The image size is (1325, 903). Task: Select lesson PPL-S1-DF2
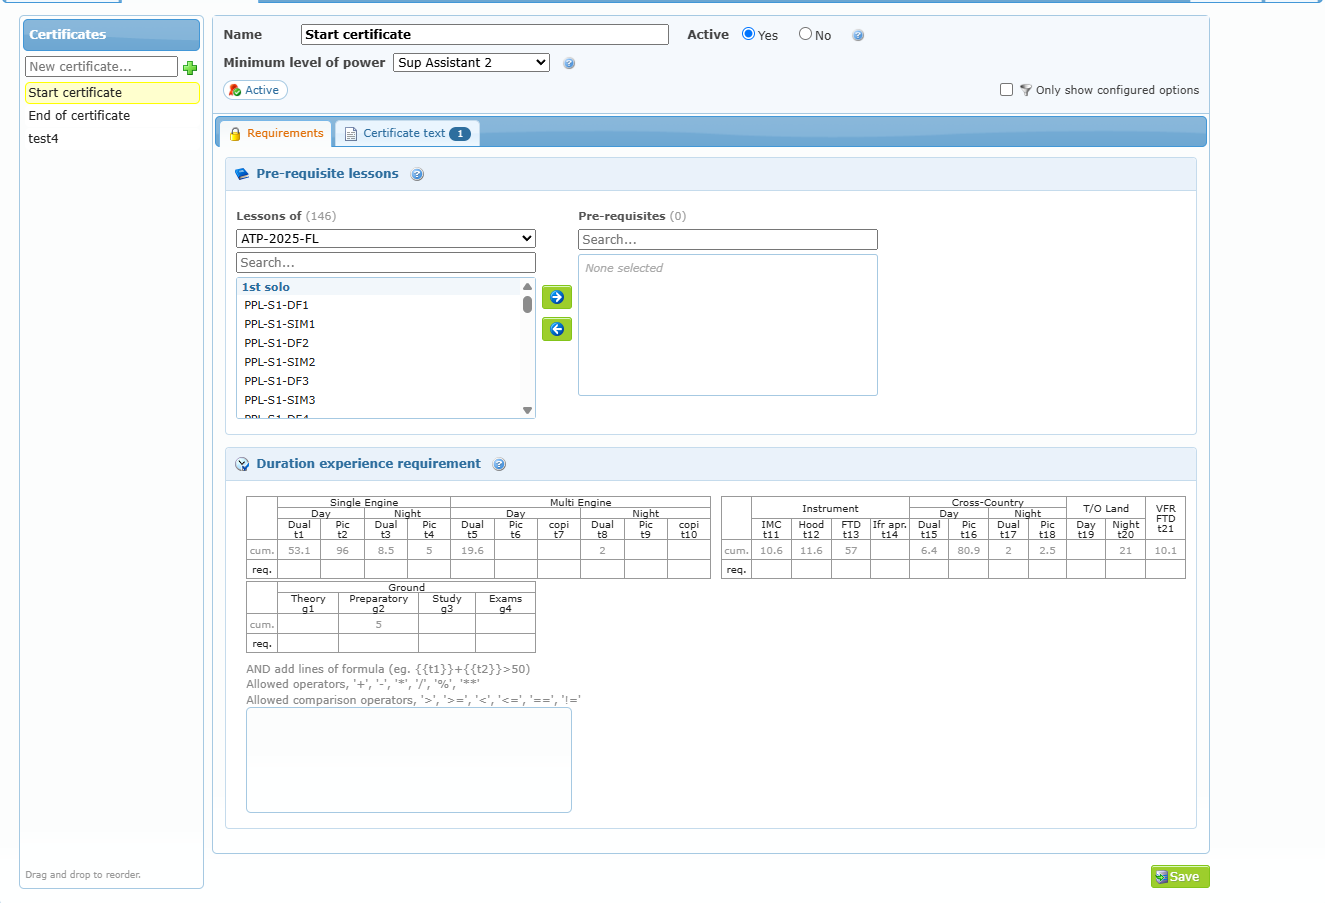point(379,344)
